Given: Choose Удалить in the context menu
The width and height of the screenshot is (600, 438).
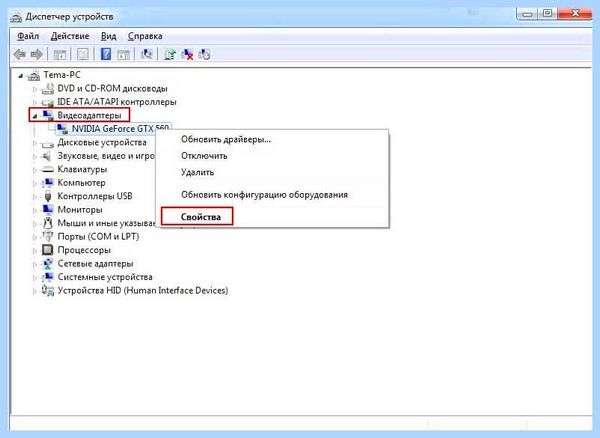Looking at the screenshot, I should tap(197, 172).
